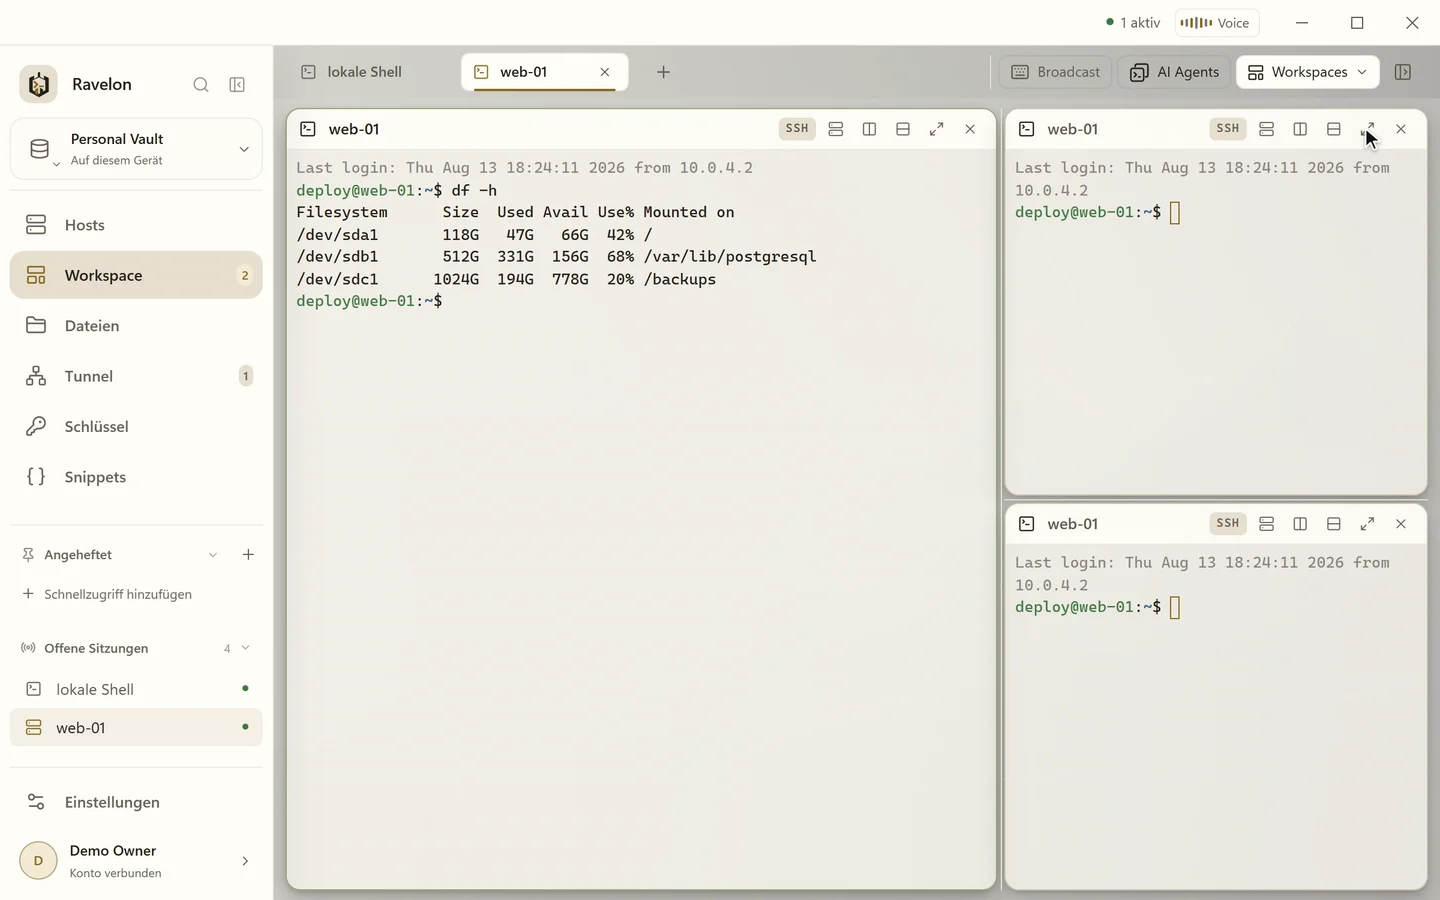Close the upper right web-01 pane
The image size is (1440, 900).
coord(1401,129)
